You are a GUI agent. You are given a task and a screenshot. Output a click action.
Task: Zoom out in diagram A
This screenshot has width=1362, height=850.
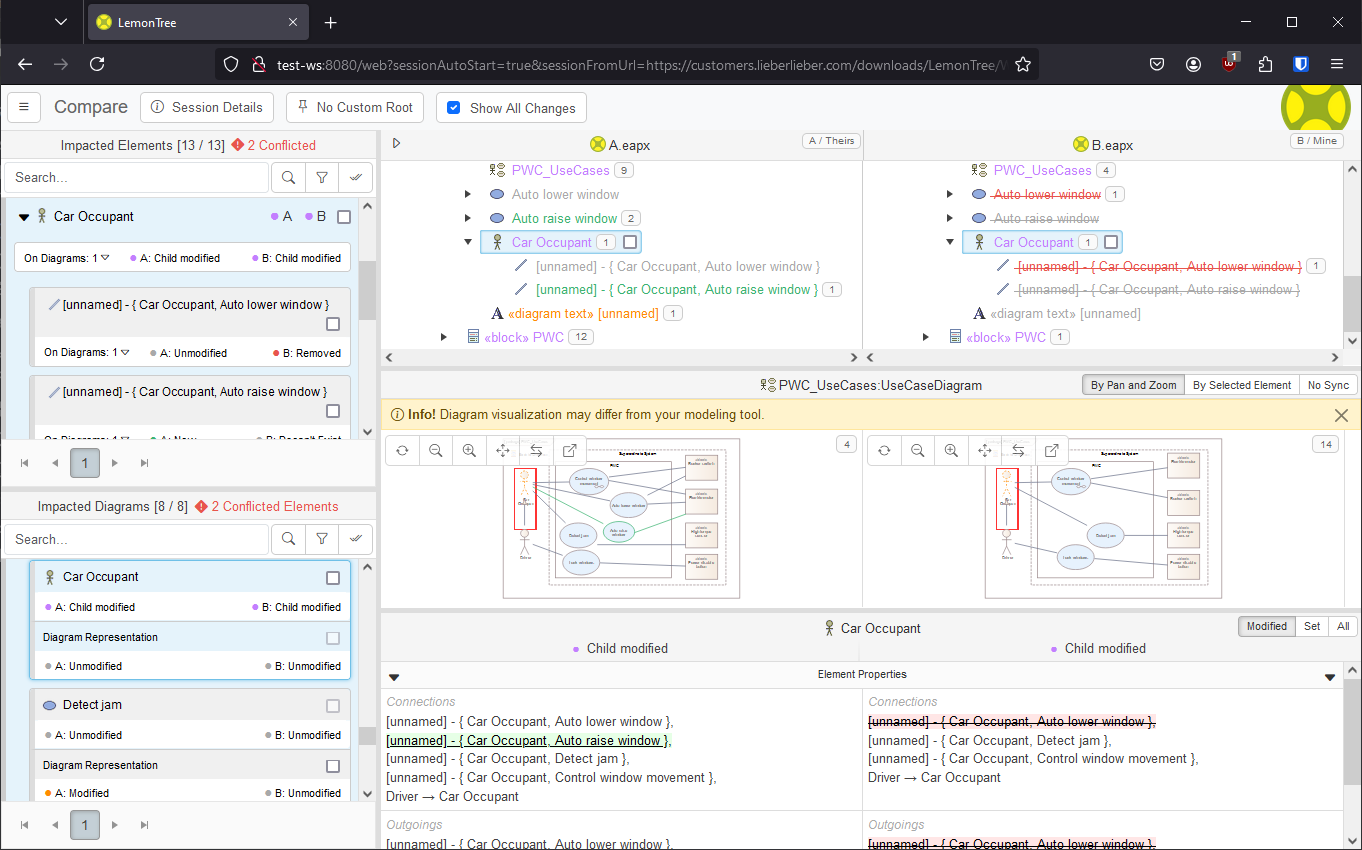[x=436, y=450]
